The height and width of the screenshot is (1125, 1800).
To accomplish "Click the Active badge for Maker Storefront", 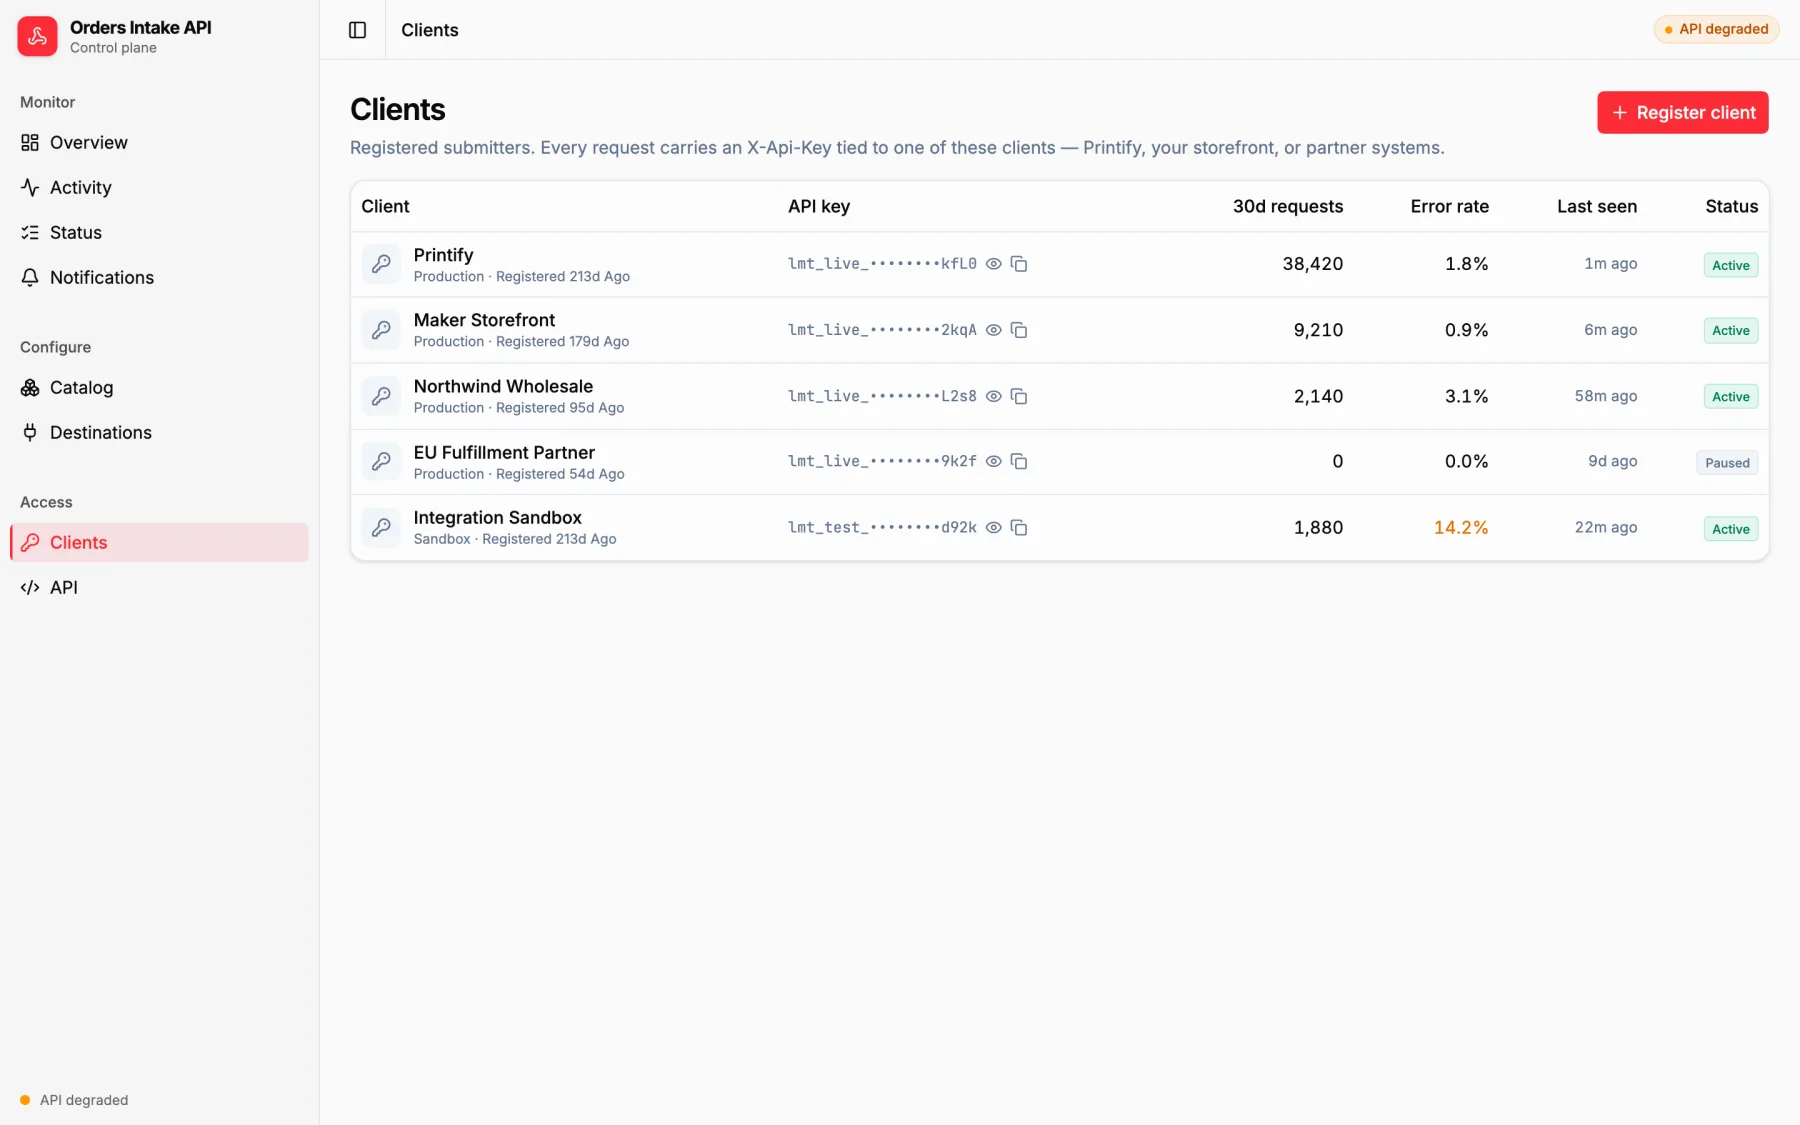I will (1730, 331).
